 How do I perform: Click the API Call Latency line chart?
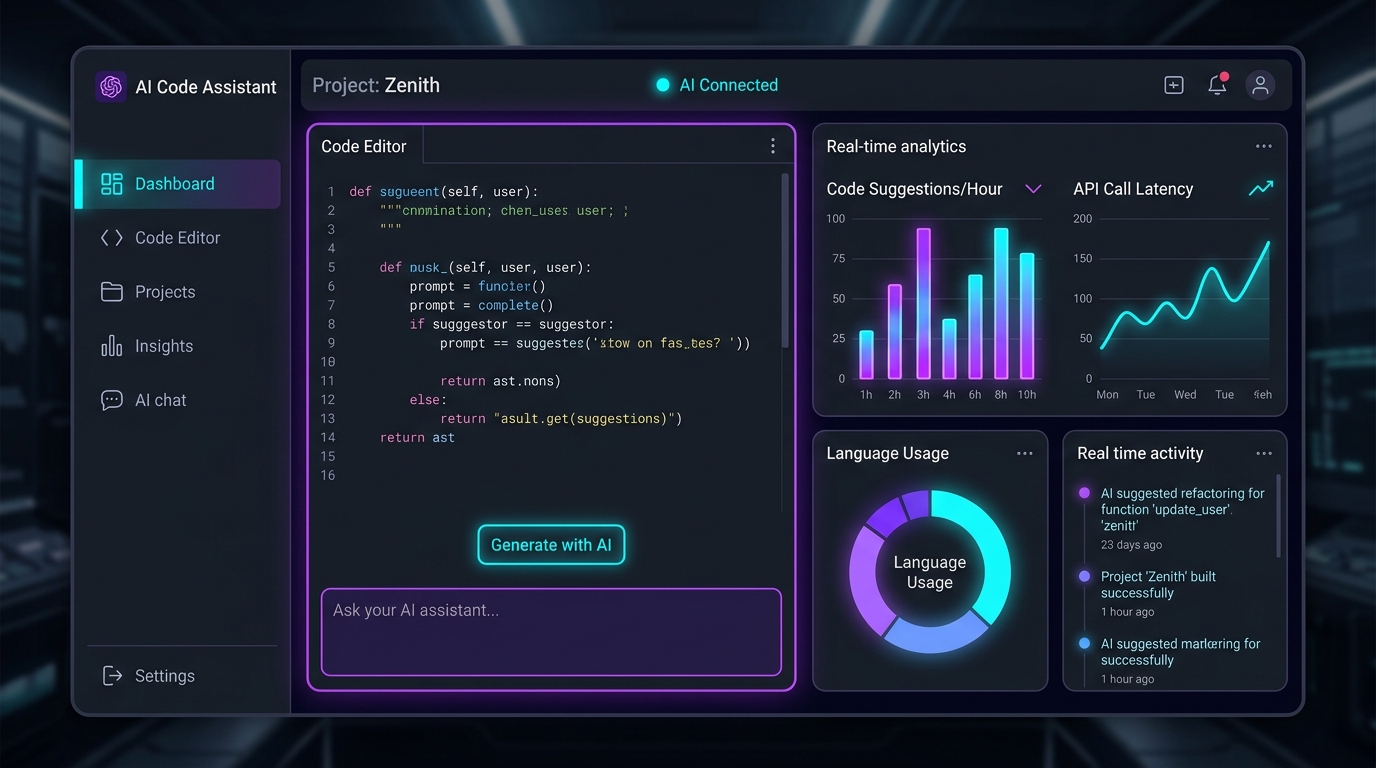pos(1185,298)
